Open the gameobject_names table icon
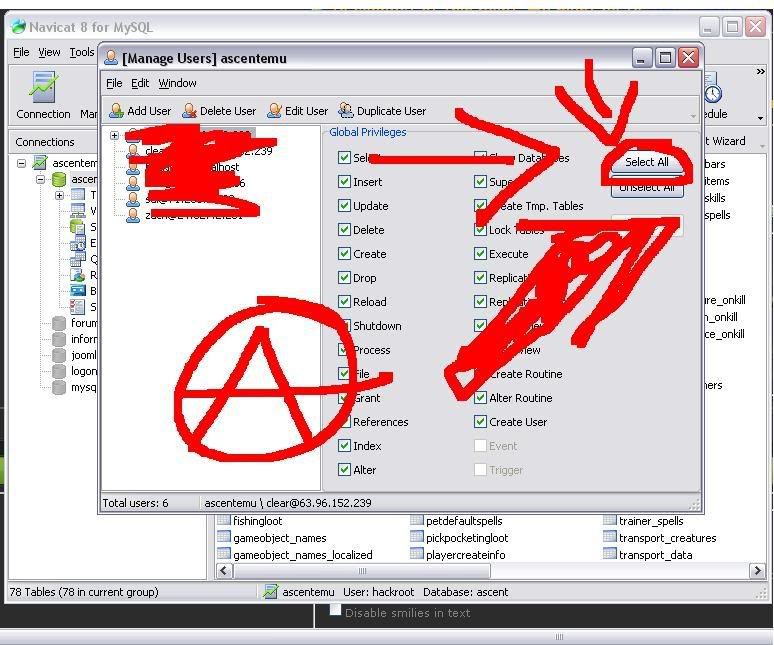Image resolution: width=774 pixels, height=645 pixels. [x=224, y=537]
